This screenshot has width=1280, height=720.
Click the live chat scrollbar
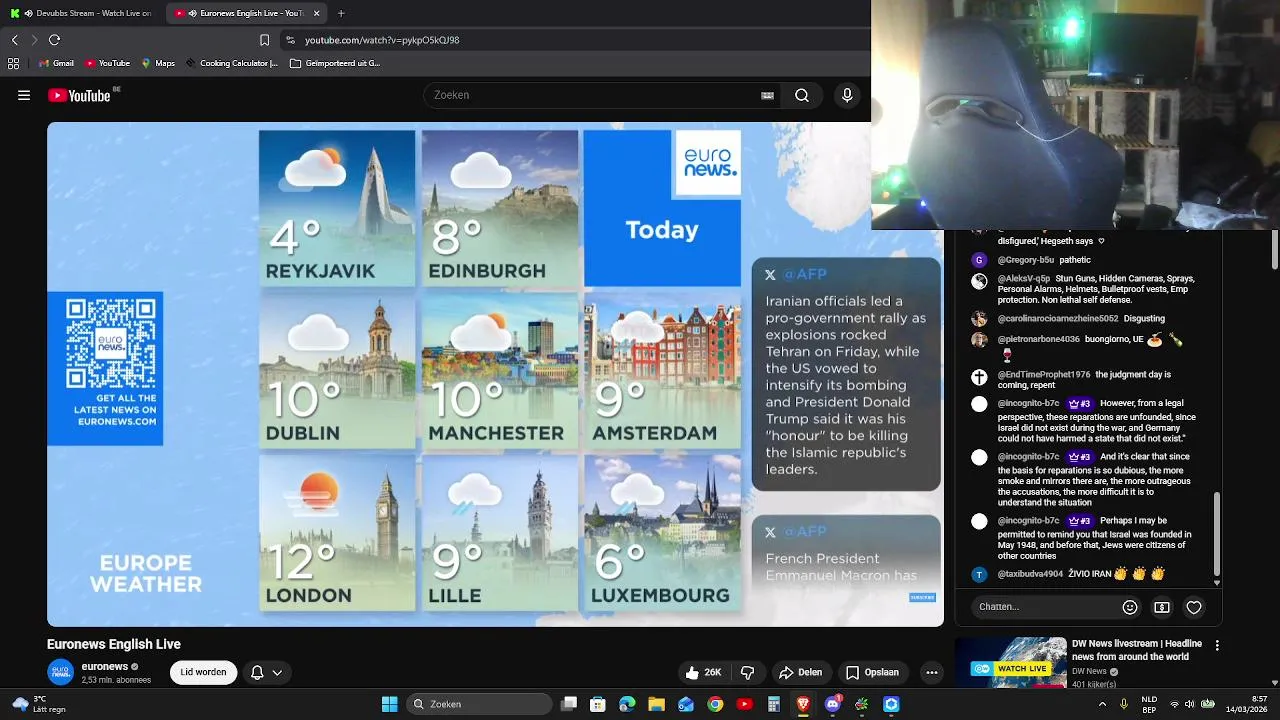(x=1217, y=535)
